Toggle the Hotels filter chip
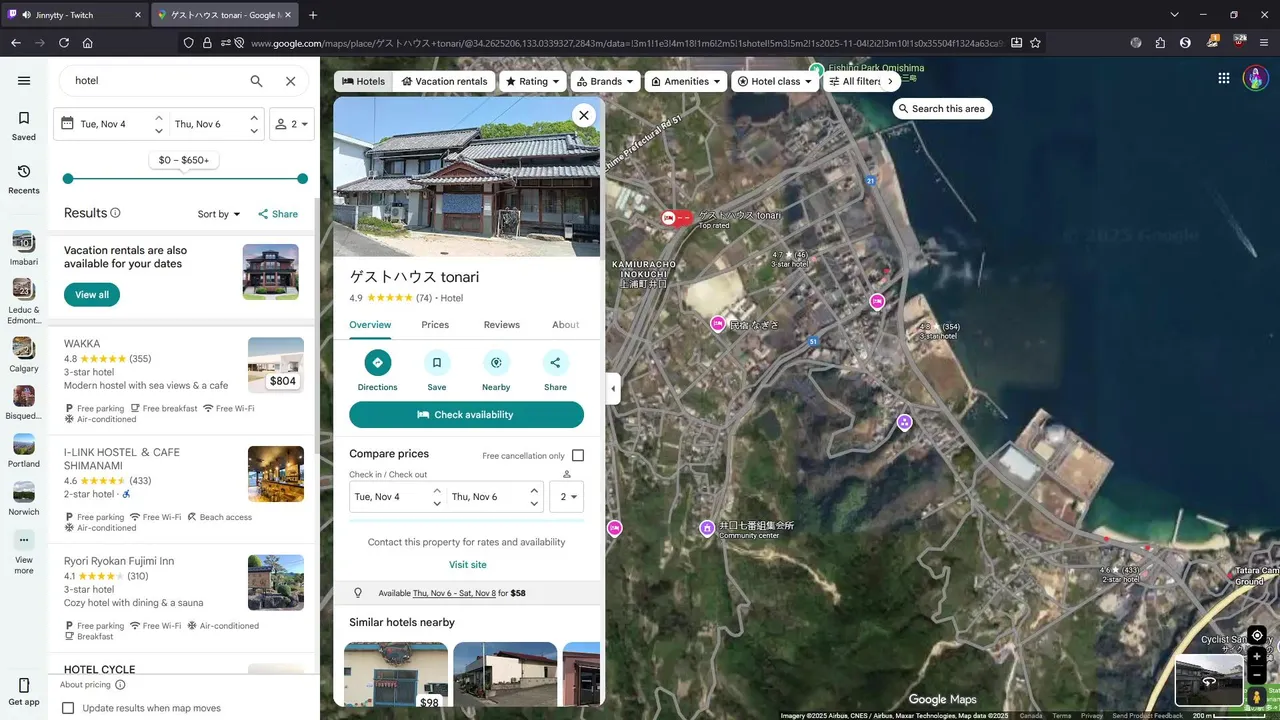This screenshot has height=720, width=1280. click(x=363, y=81)
